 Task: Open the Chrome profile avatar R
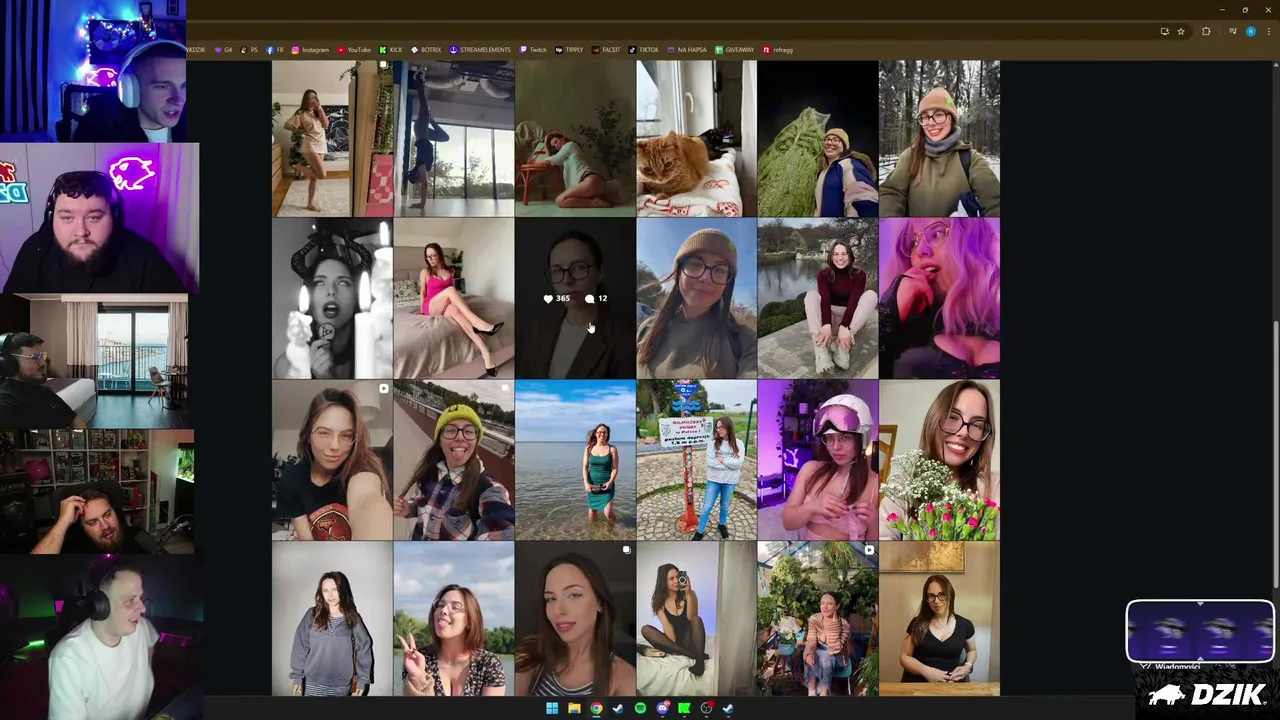pos(1250,31)
